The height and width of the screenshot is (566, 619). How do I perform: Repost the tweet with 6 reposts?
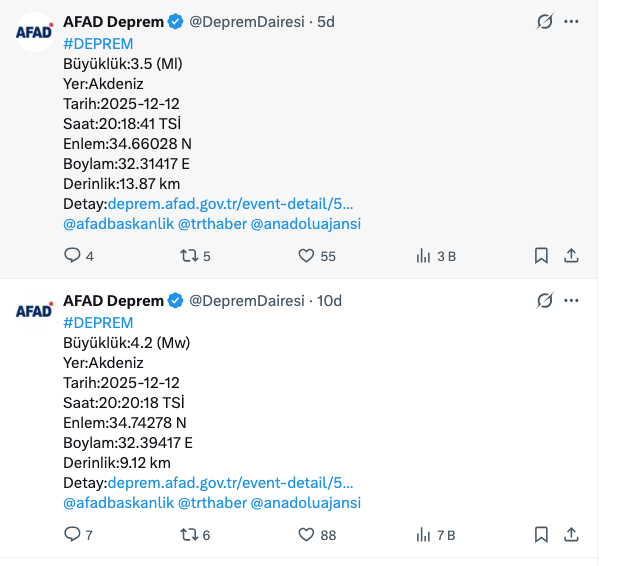187,535
